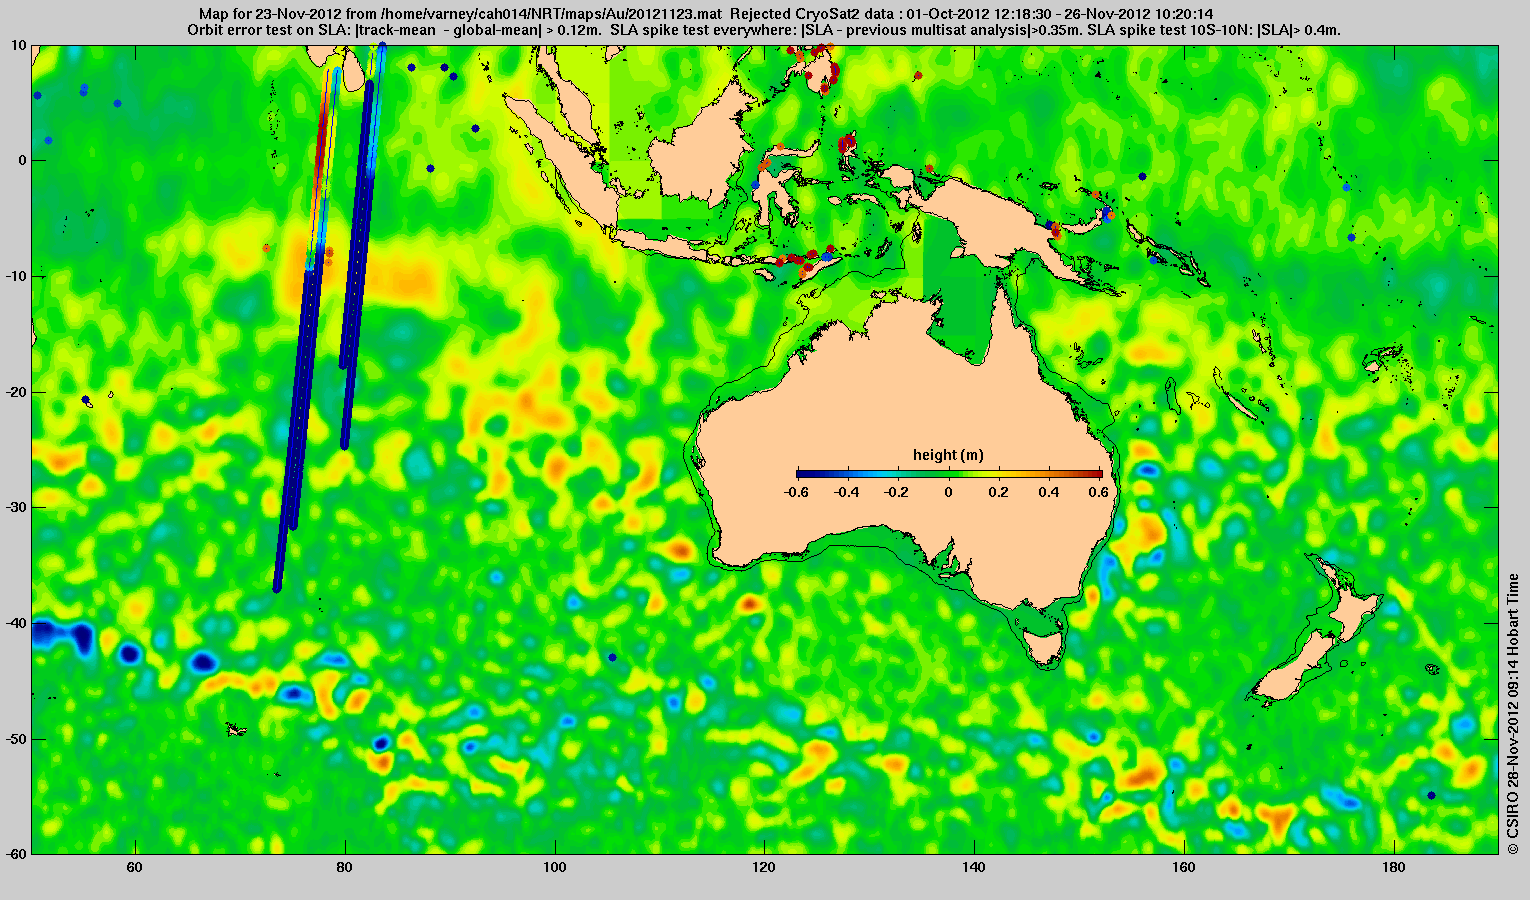The image size is (1530, 900).
Task: Click Tasmania on the map
Action: coord(1045,649)
